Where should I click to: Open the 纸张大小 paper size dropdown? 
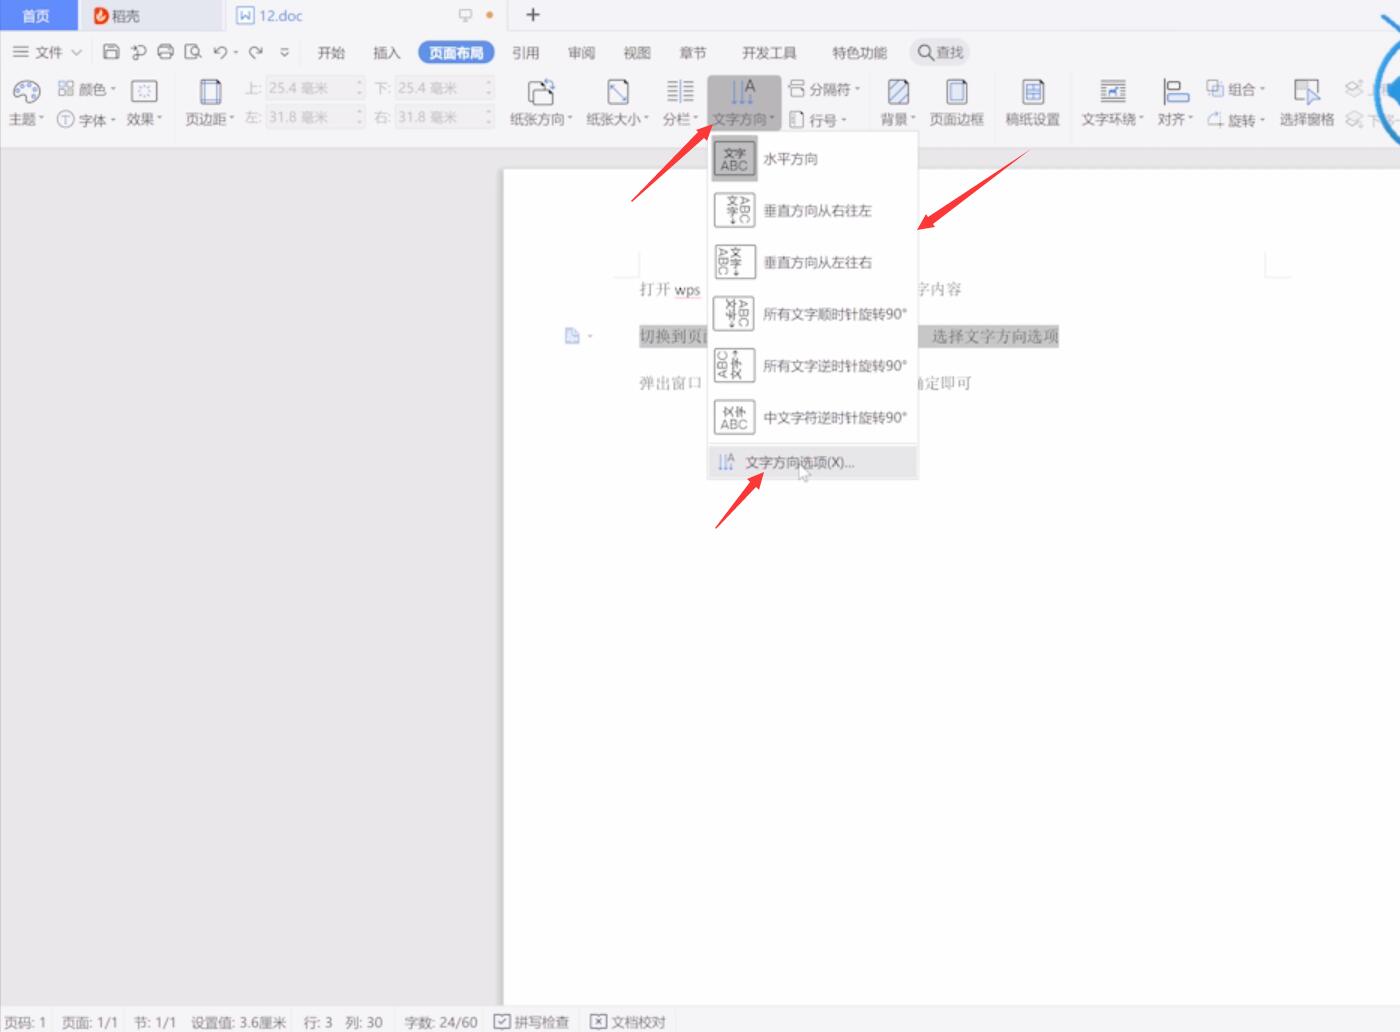pos(618,102)
